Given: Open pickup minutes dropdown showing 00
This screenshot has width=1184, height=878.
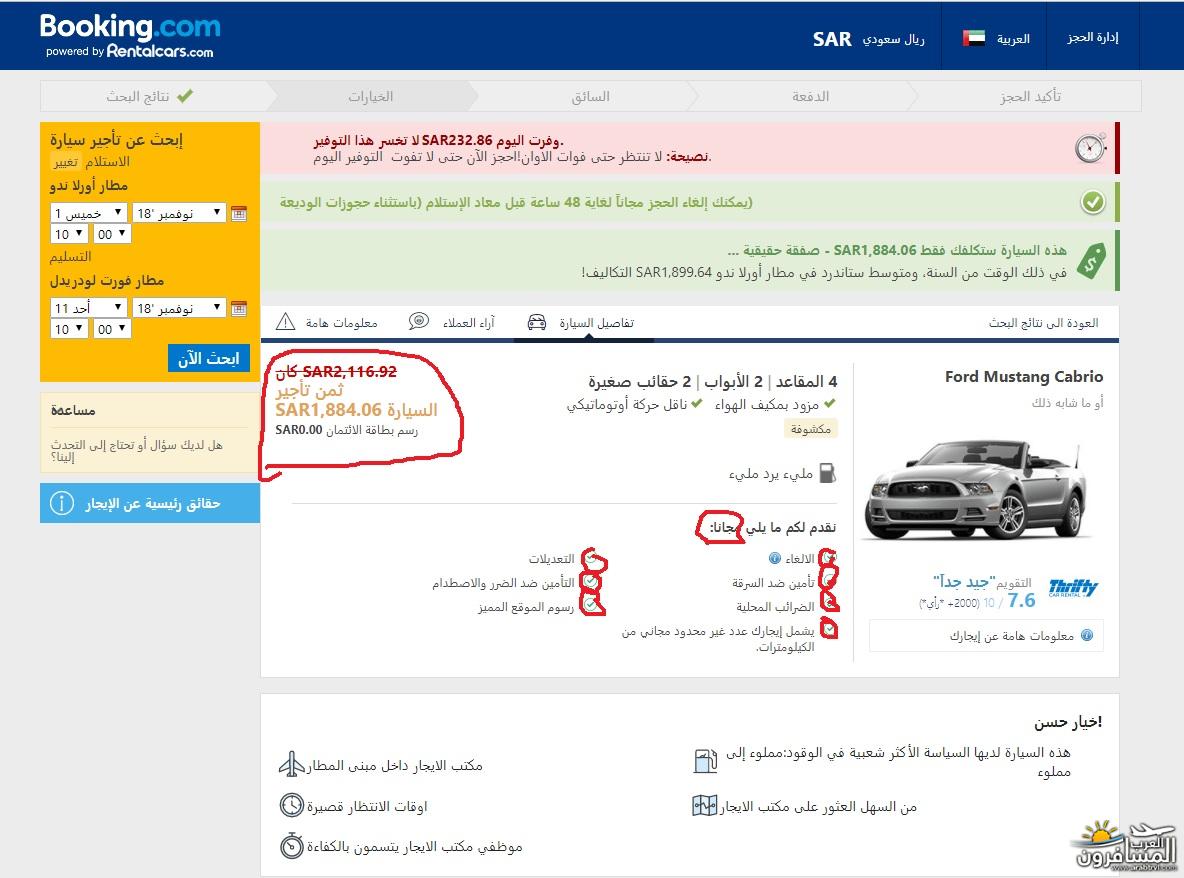Looking at the screenshot, I should [112, 234].
